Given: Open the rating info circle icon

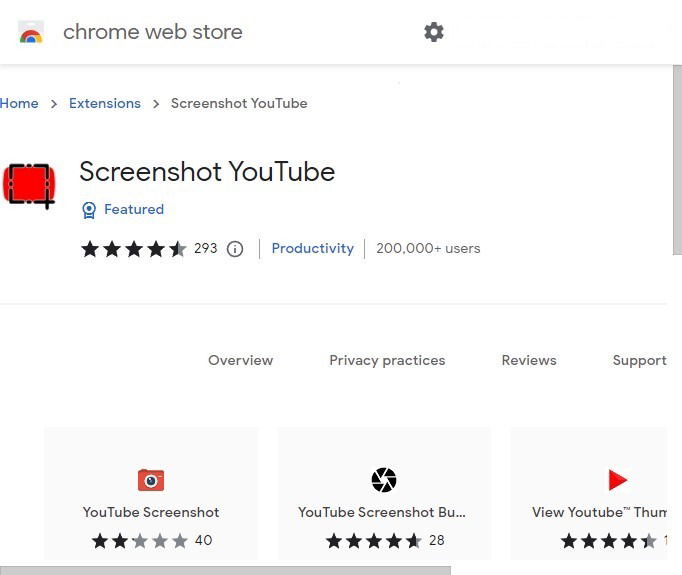Looking at the screenshot, I should pos(235,249).
